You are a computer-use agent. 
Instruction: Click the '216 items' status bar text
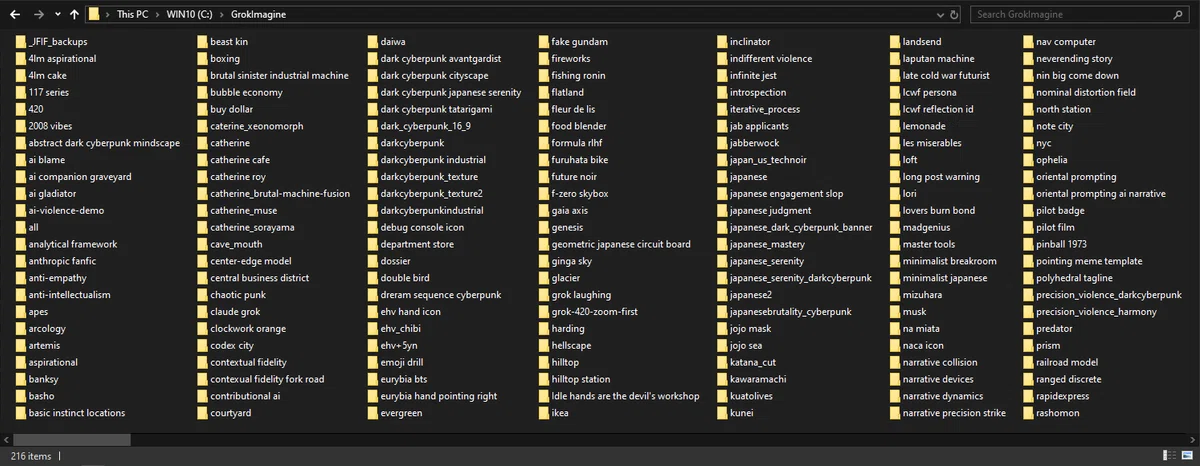click(x=31, y=456)
